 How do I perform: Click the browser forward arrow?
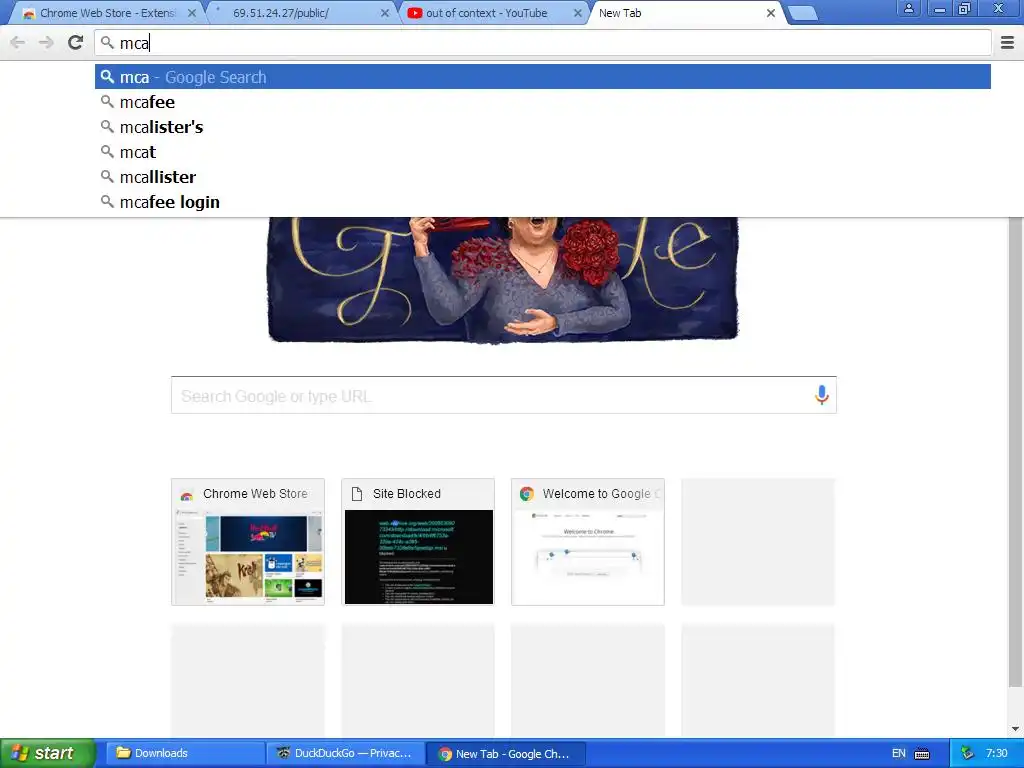click(x=46, y=43)
